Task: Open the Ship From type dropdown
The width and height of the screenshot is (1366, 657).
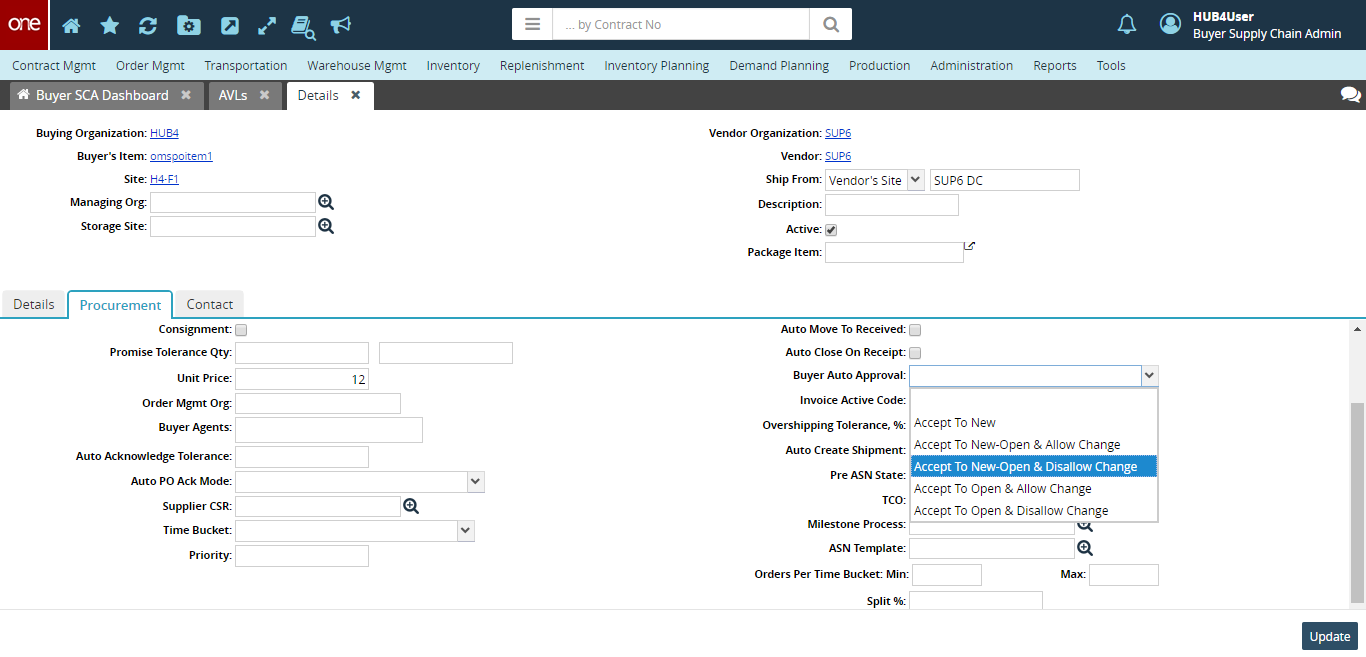Action: (915, 180)
